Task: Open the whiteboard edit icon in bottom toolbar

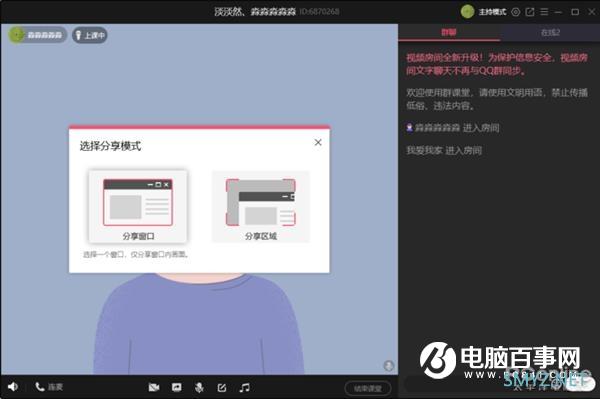Action: (x=222, y=388)
